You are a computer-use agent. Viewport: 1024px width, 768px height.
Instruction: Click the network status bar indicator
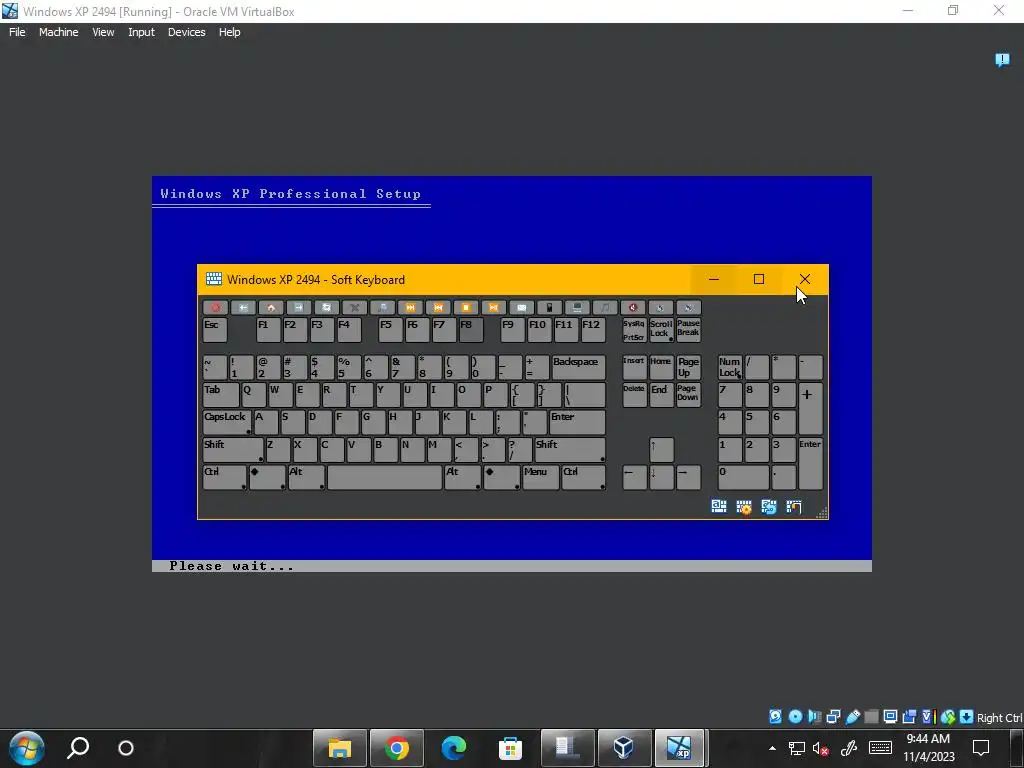point(833,716)
